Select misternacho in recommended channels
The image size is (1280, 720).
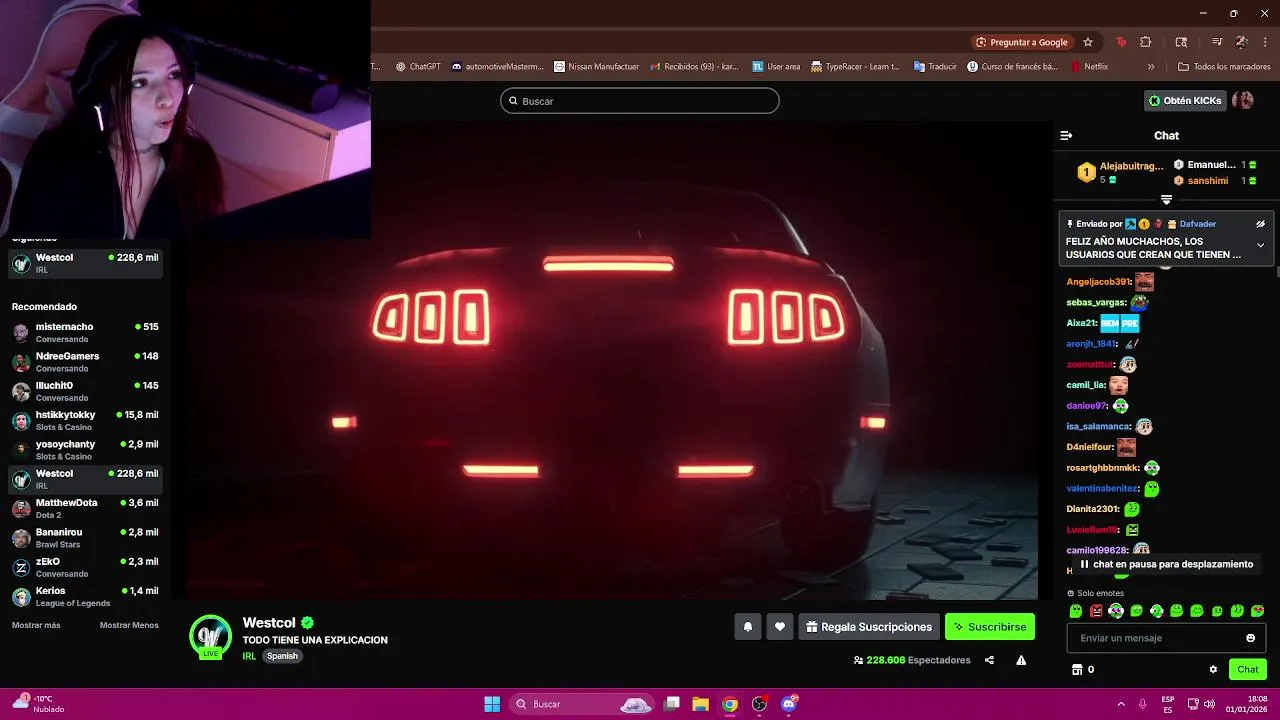tap(85, 333)
